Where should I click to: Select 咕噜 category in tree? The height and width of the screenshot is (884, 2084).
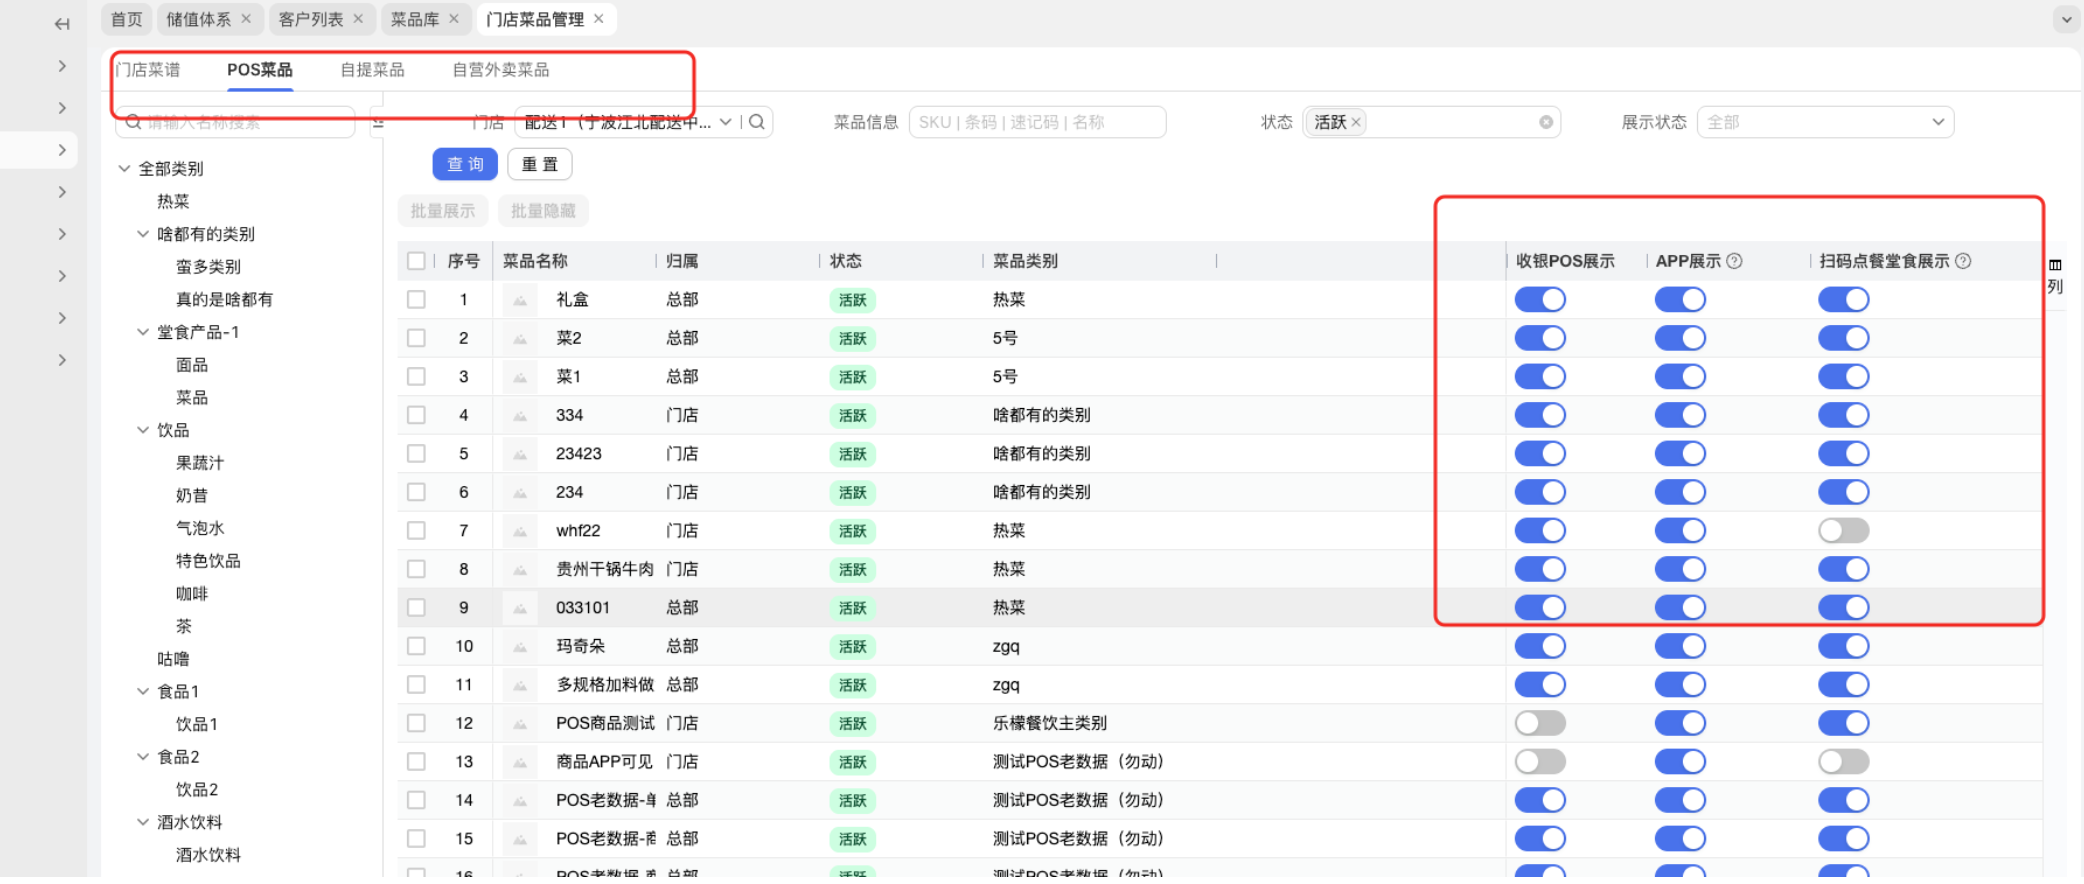point(173,659)
